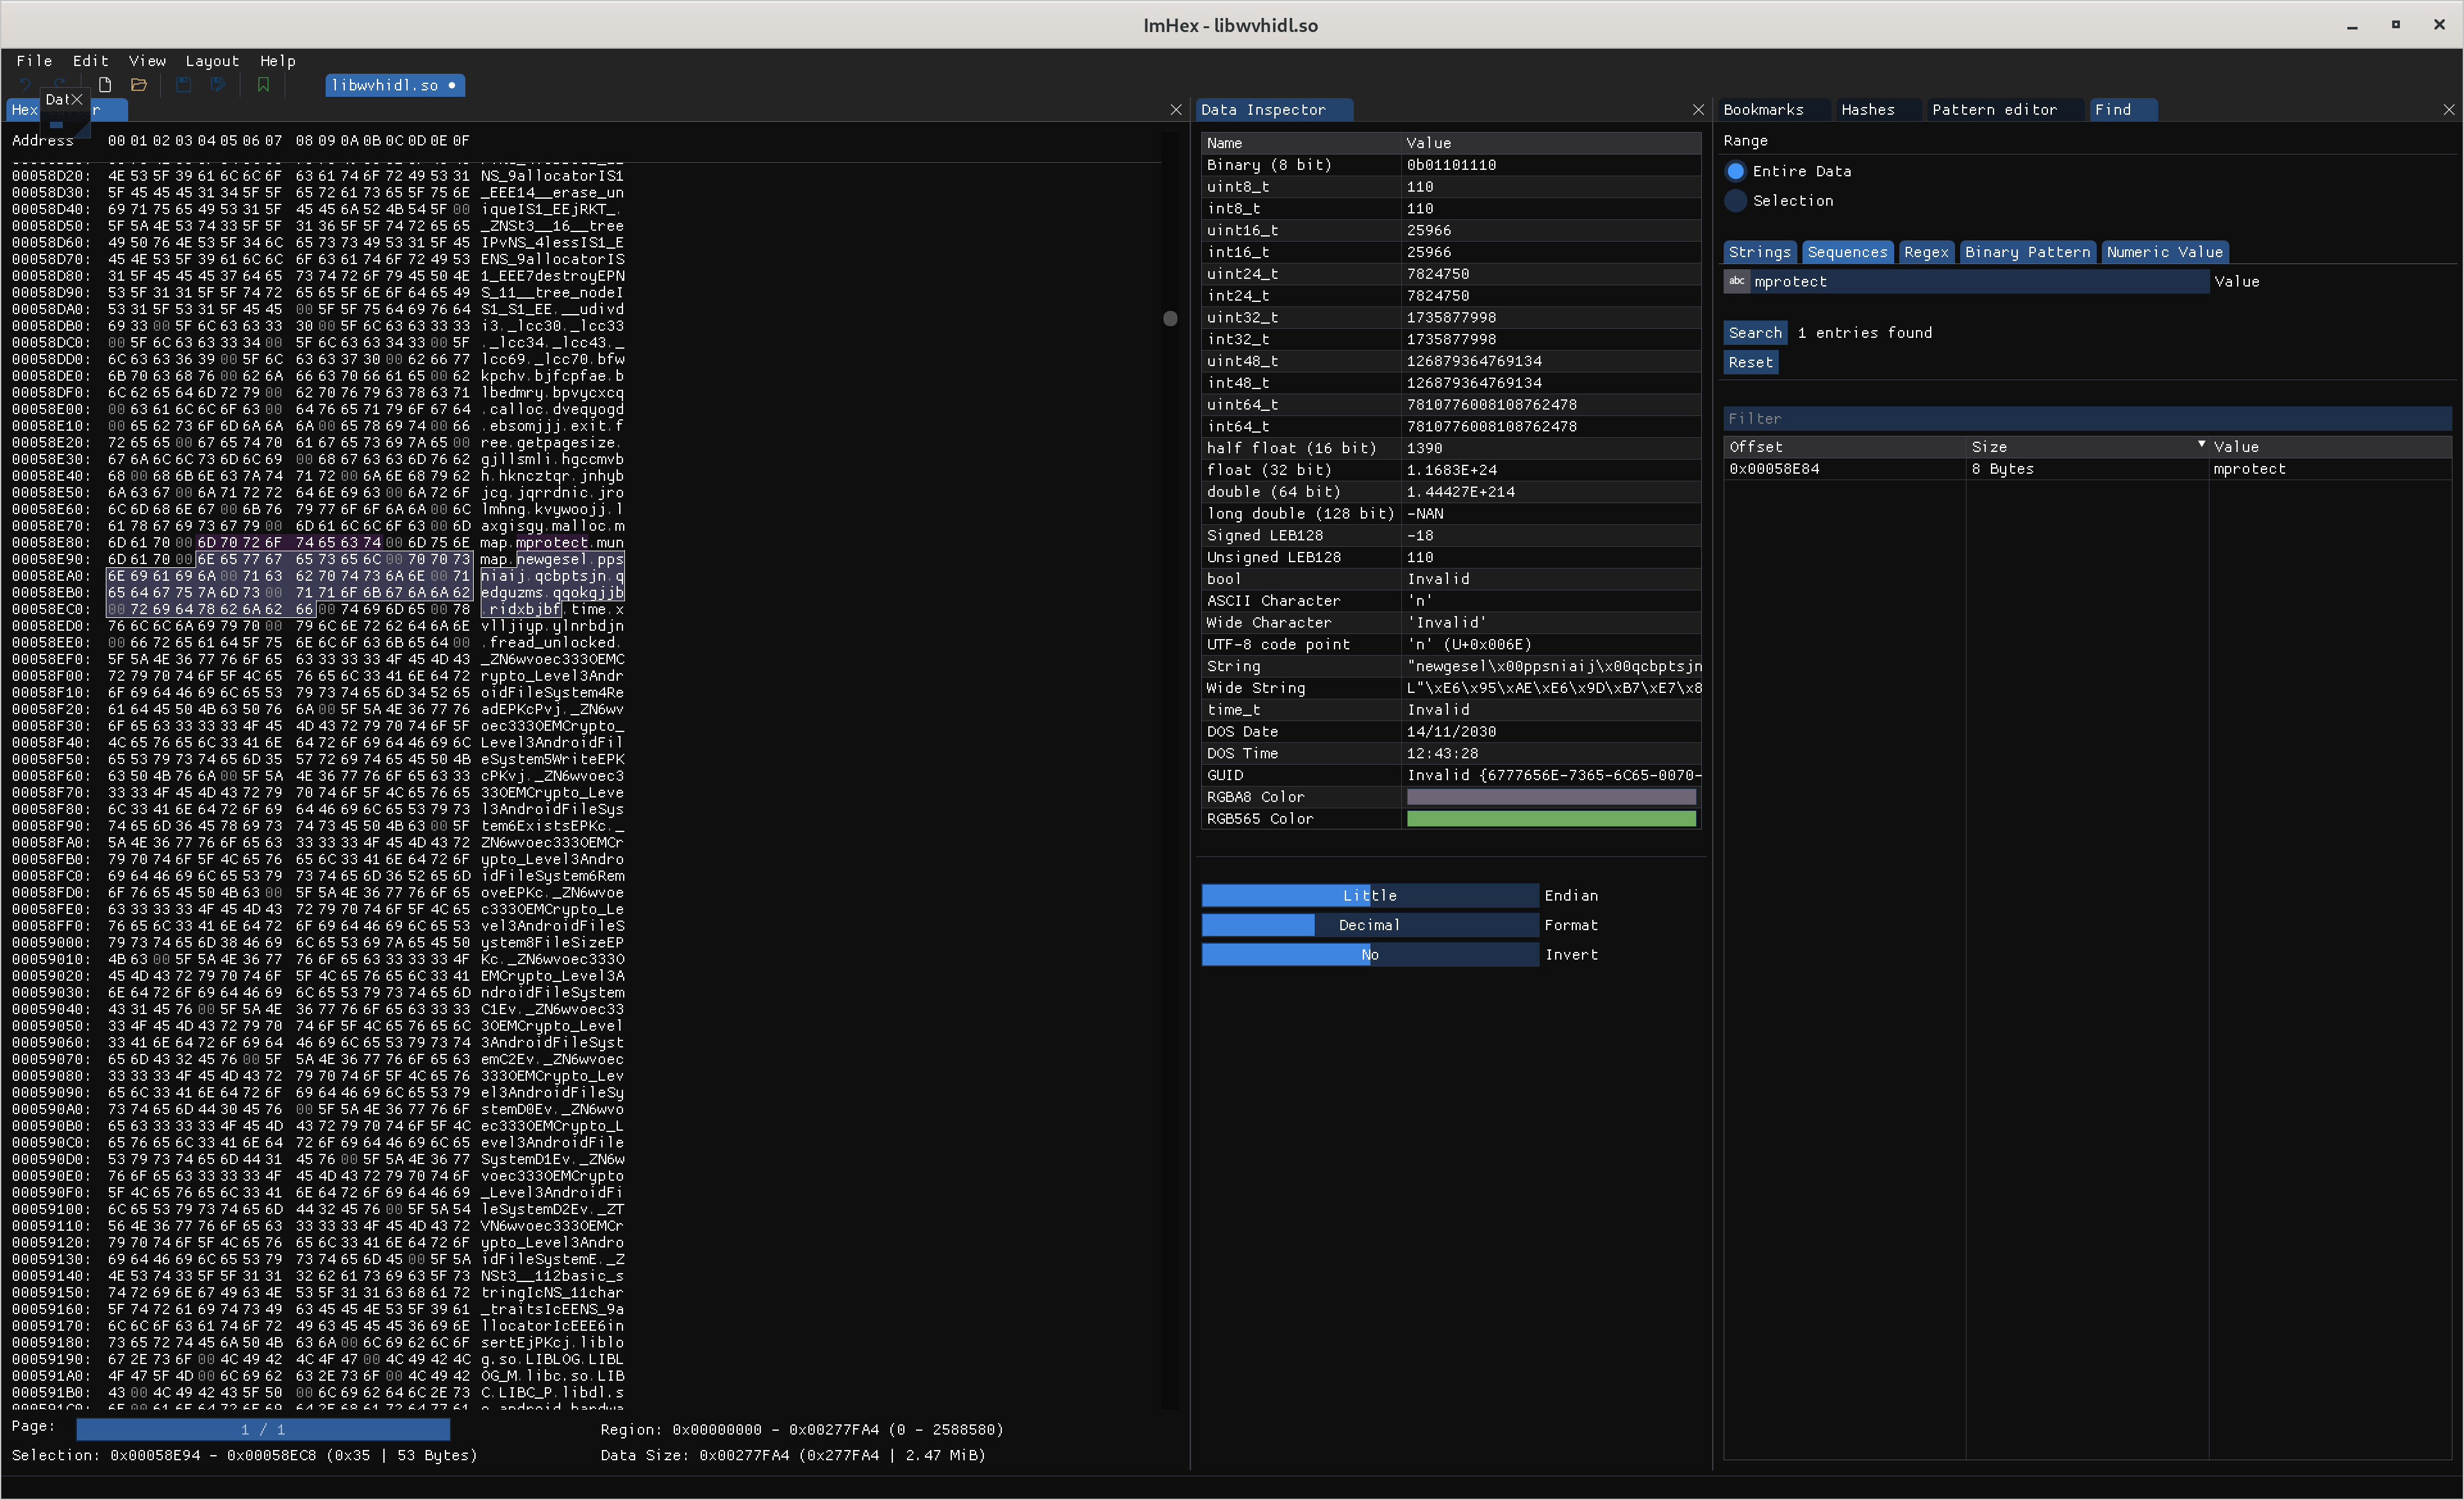The image size is (2464, 1500).
Task: Open the Layout menu
Action: click(x=212, y=61)
